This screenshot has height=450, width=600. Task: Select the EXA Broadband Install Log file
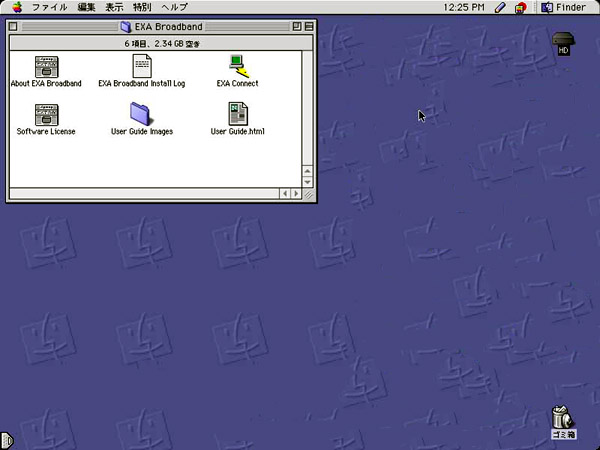coord(142,66)
